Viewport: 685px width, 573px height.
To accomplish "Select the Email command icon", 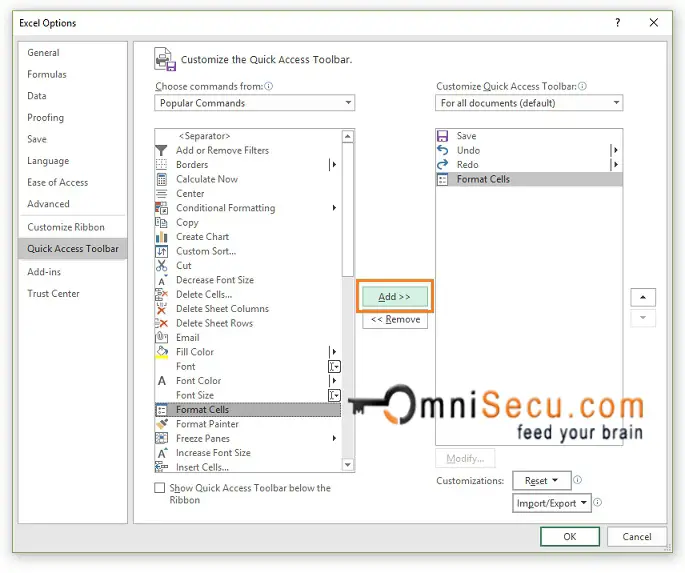I will pyautogui.click(x=161, y=338).
